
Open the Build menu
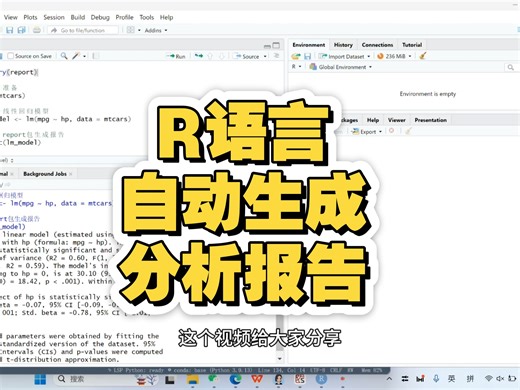click(x=78, y=17)
